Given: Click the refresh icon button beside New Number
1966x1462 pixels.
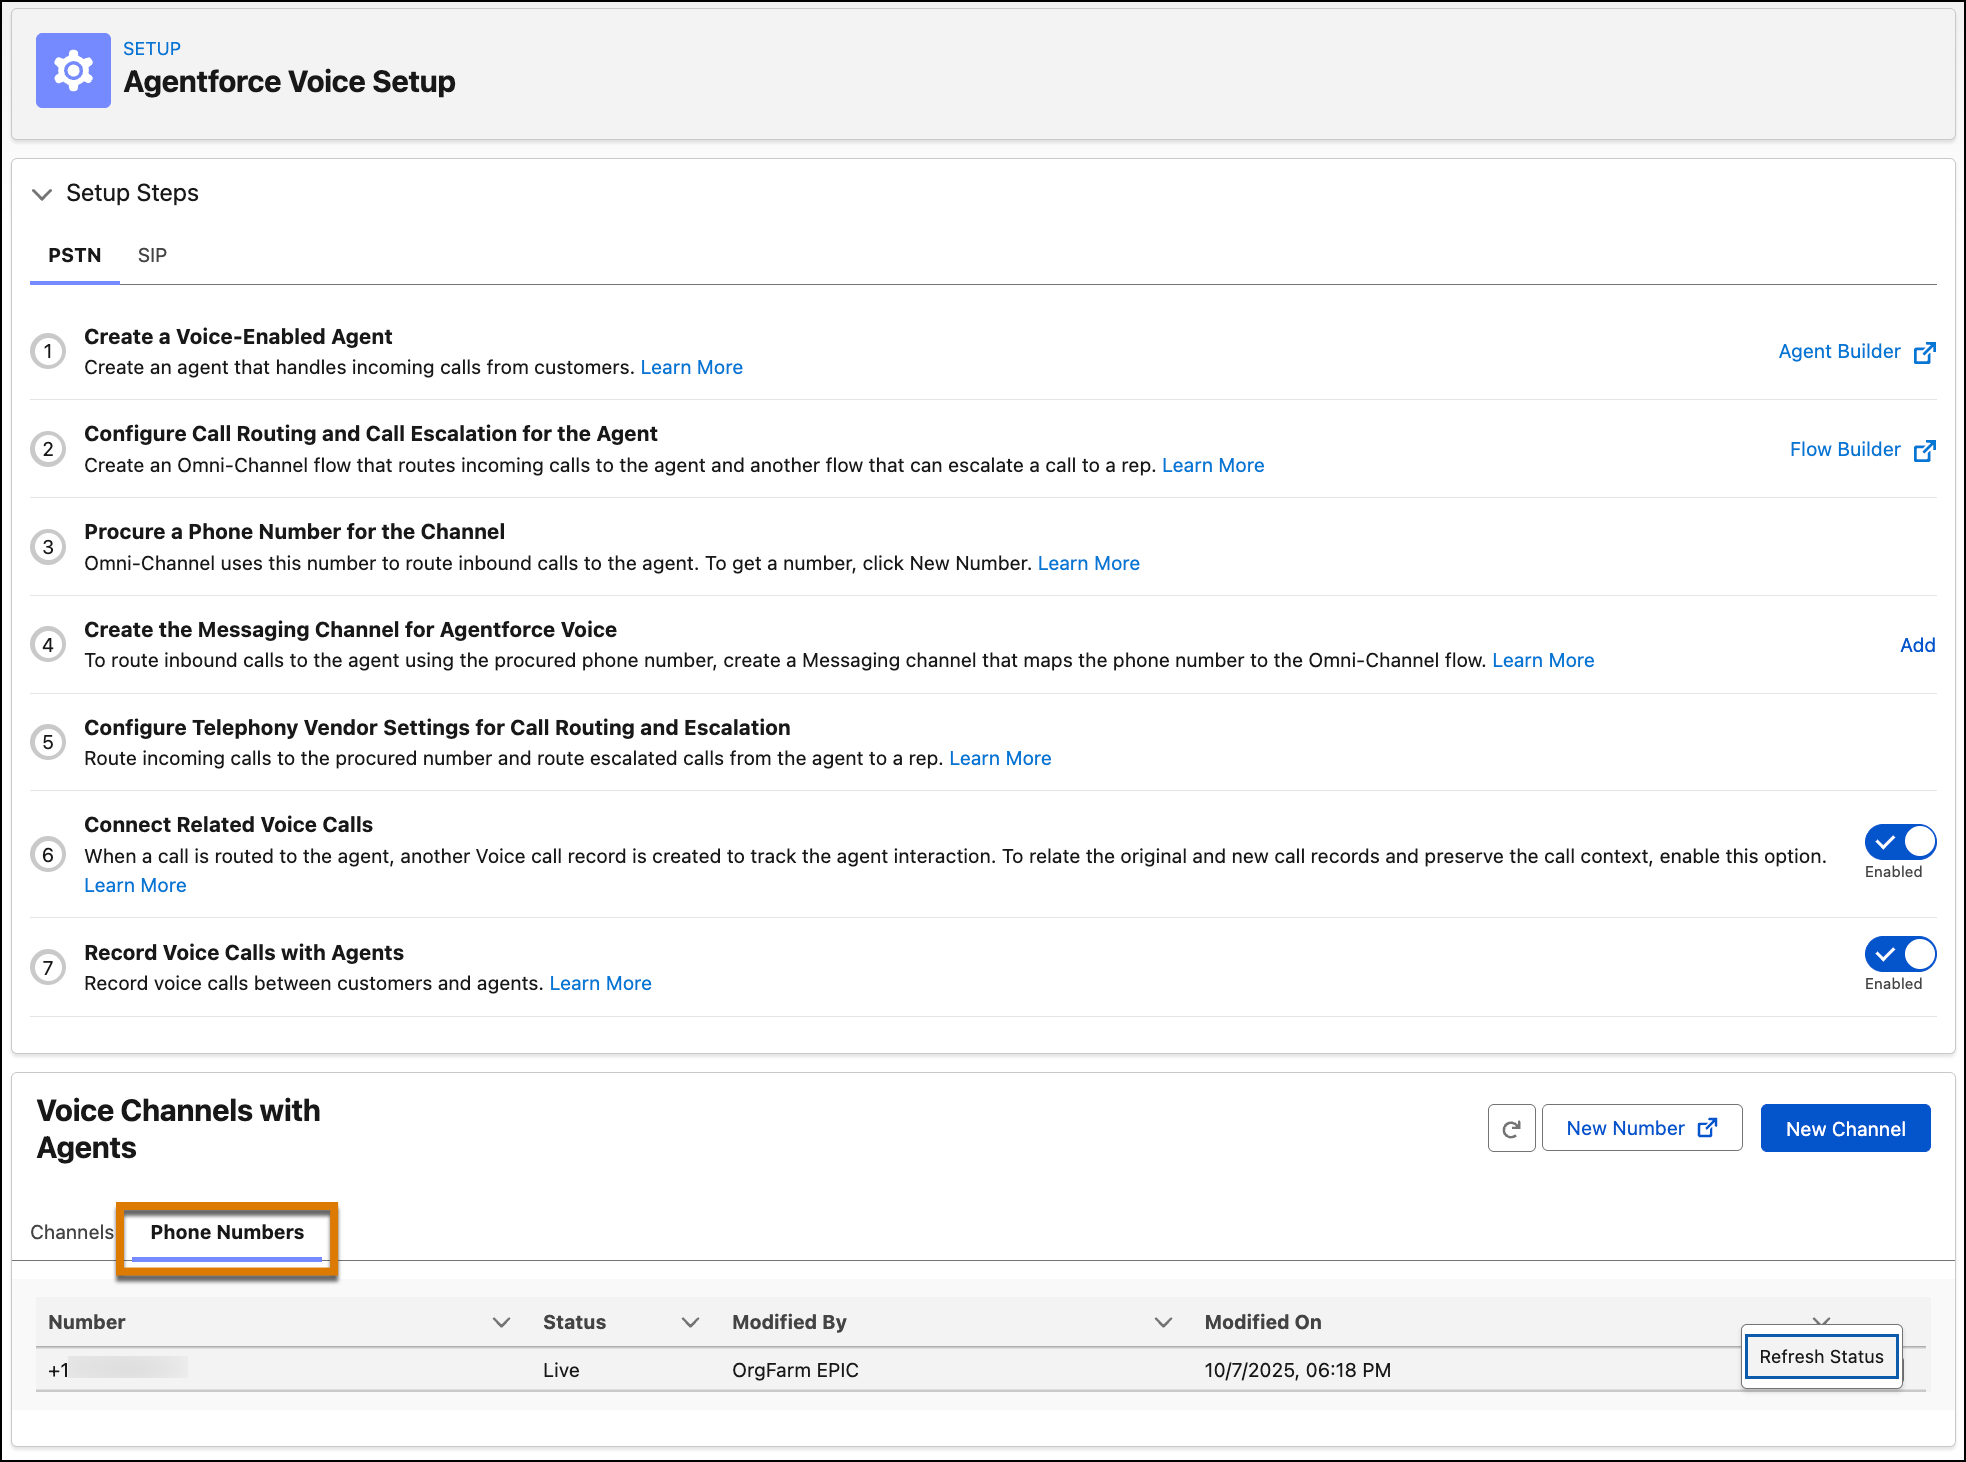Looking at the screenshot, I should pos(1511,1128).
